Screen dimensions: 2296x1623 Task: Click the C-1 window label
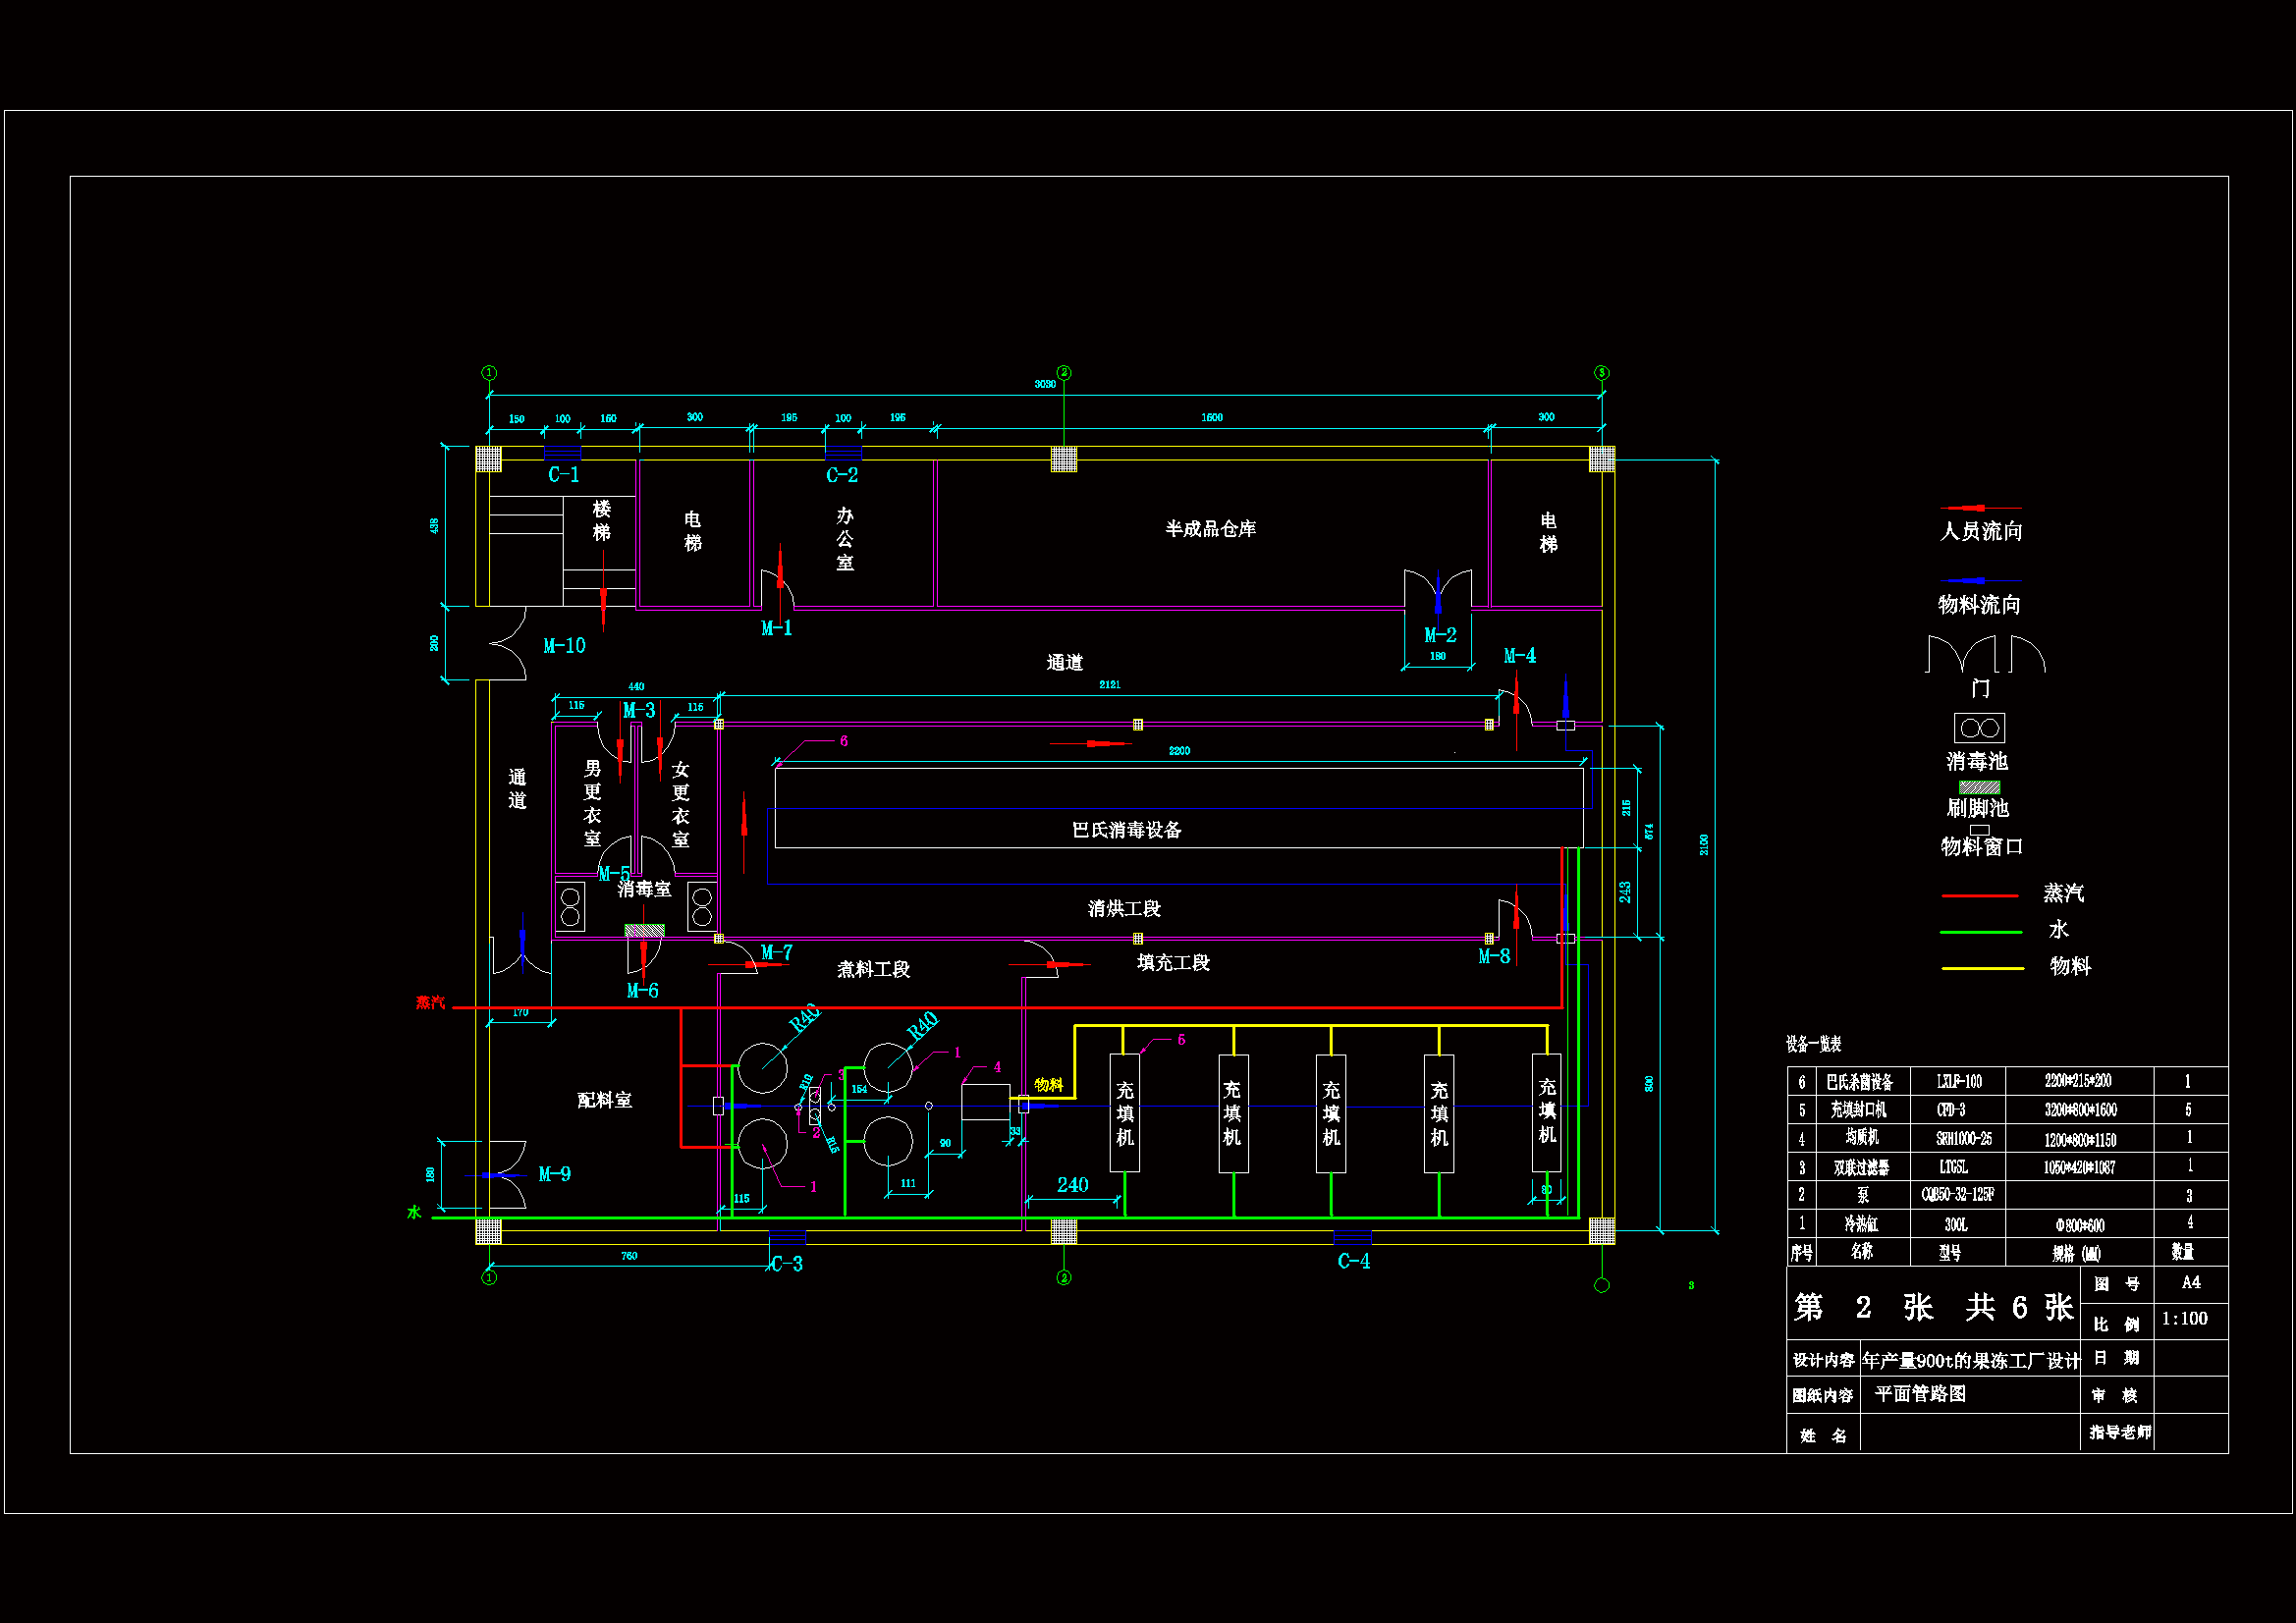tap(563, 475)
